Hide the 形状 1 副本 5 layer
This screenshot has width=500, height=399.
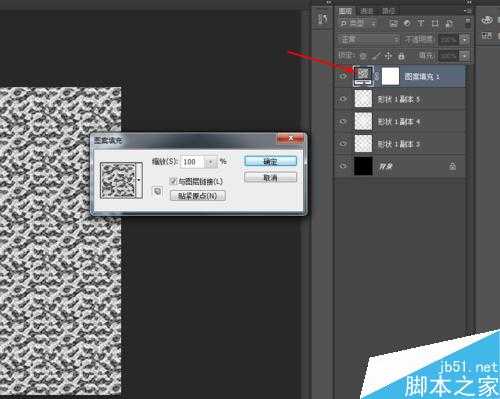coord(343,99)
